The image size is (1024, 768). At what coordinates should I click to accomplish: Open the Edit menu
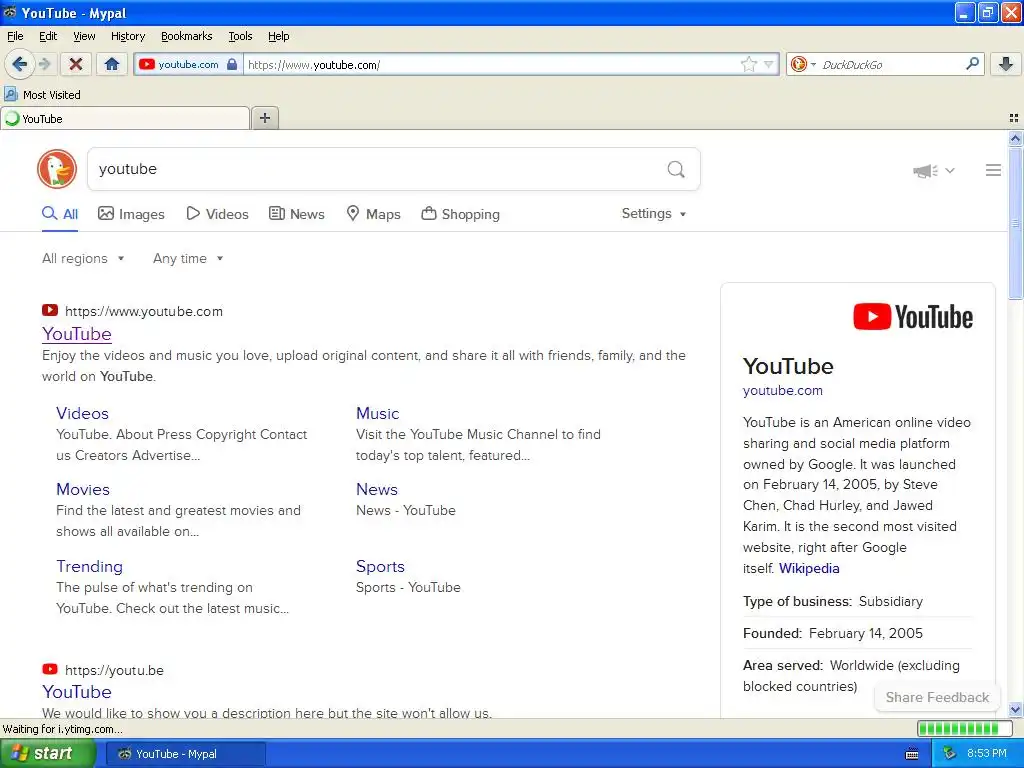click(x=48, y=36)
